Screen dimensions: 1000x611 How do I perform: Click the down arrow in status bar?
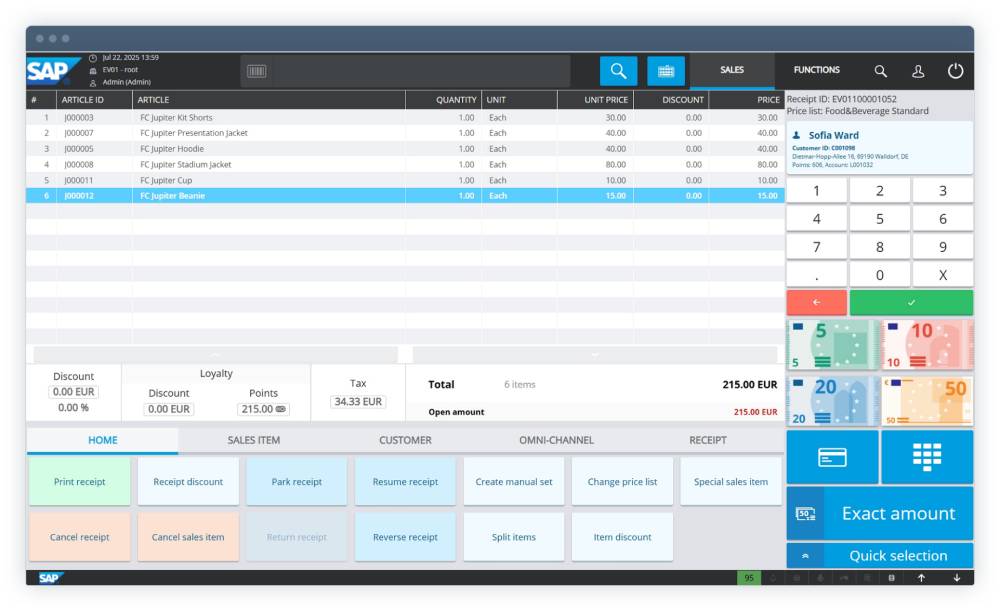[957, 578]
